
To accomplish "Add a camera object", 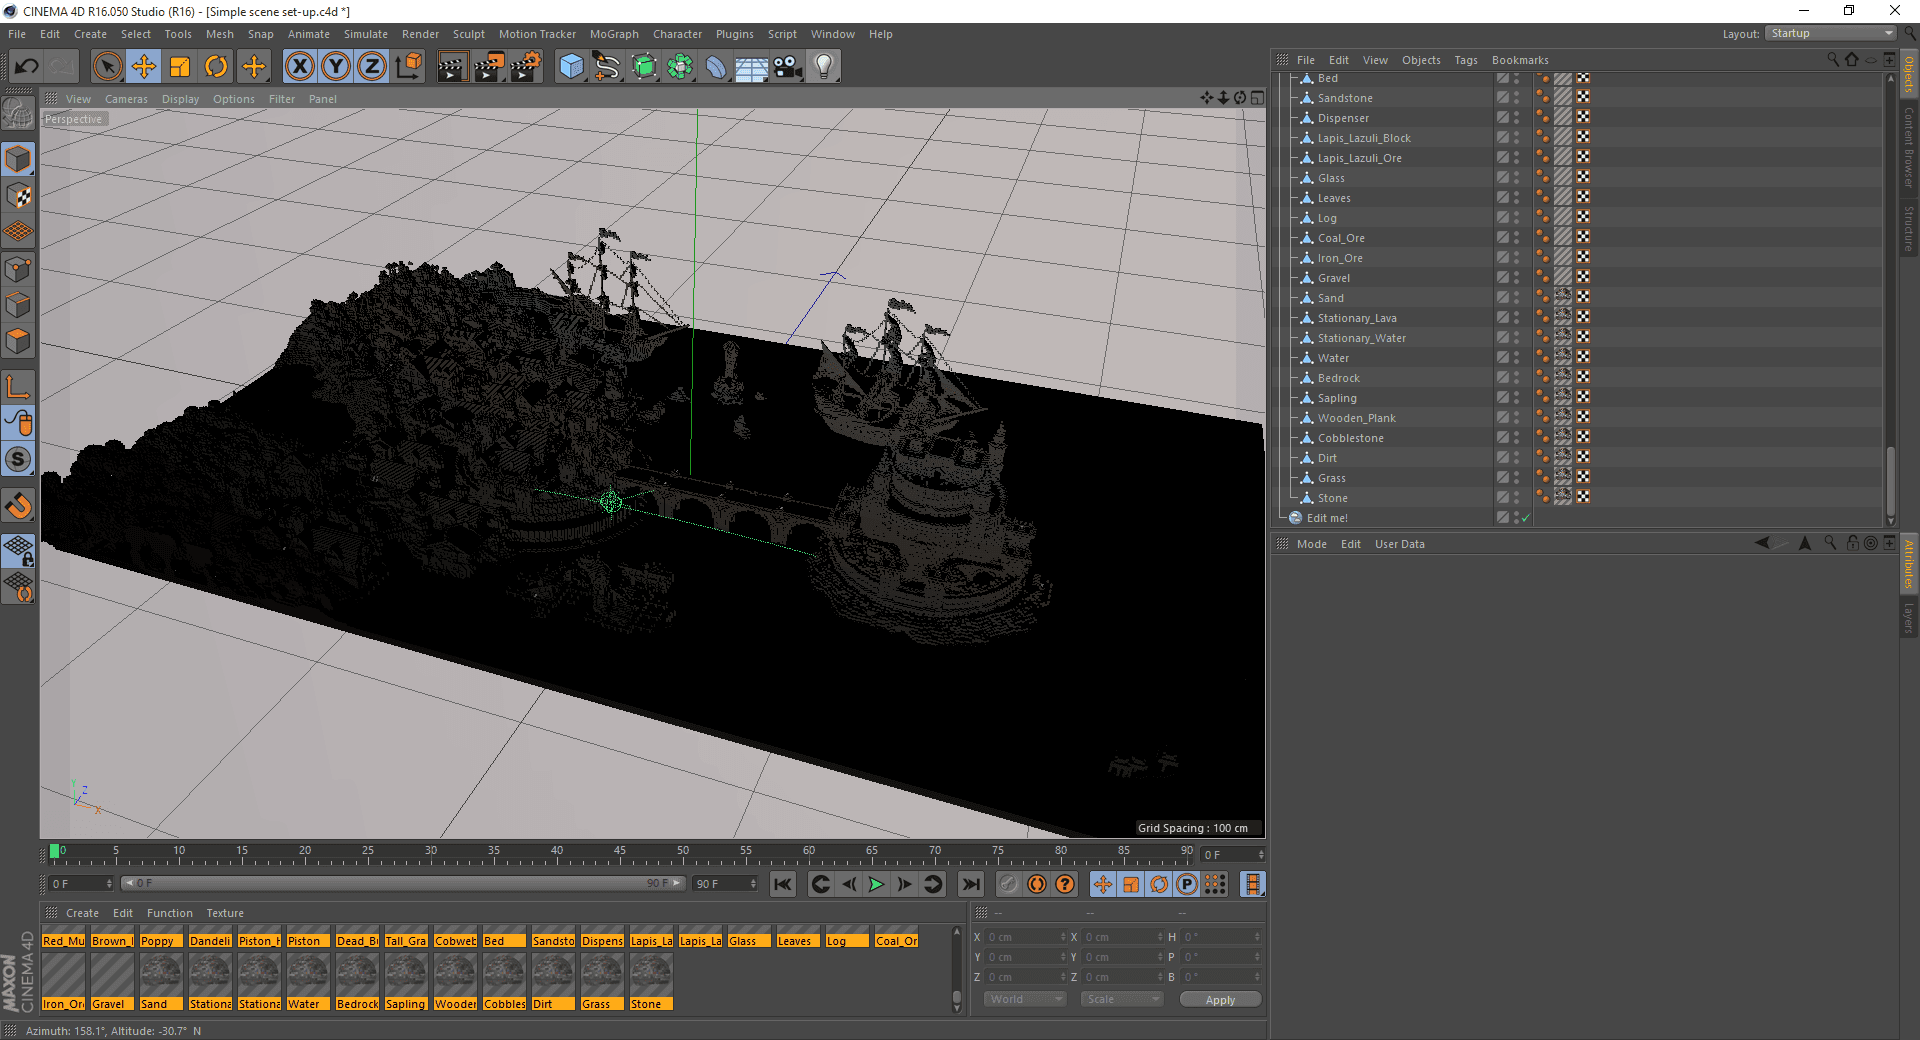I will click(788, 67).
